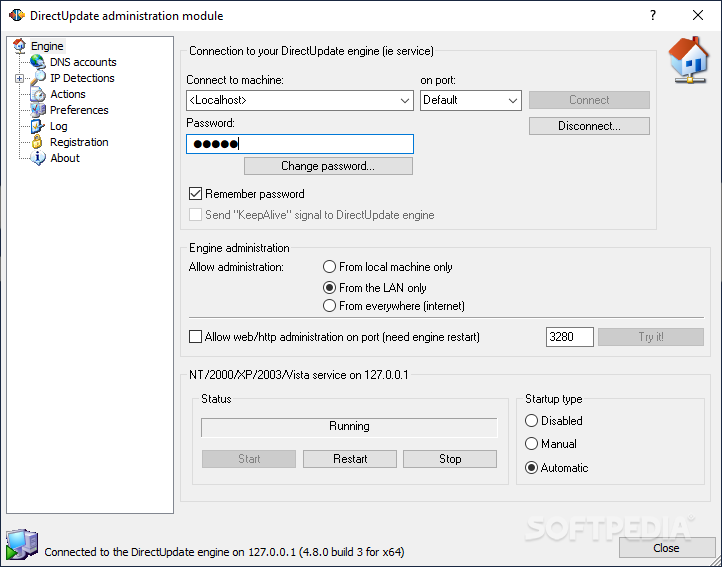Viewport: 722px width, 567px height.
Task: Click the connected computer status icon
Action: pyautogui.click(x=22, y=544)
